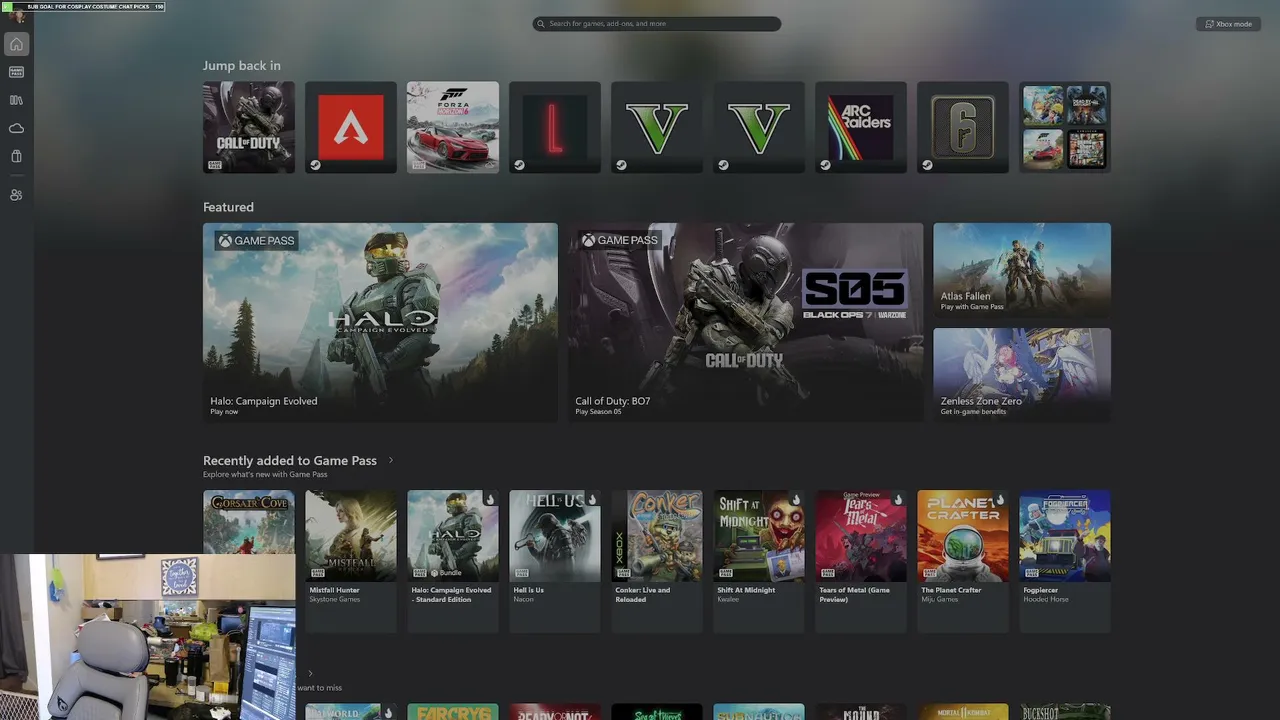The width and height of the screenshot is (1280, 720).
Task: Open the Mistfall Hunter game card
Action: click(x=351, y=561)
